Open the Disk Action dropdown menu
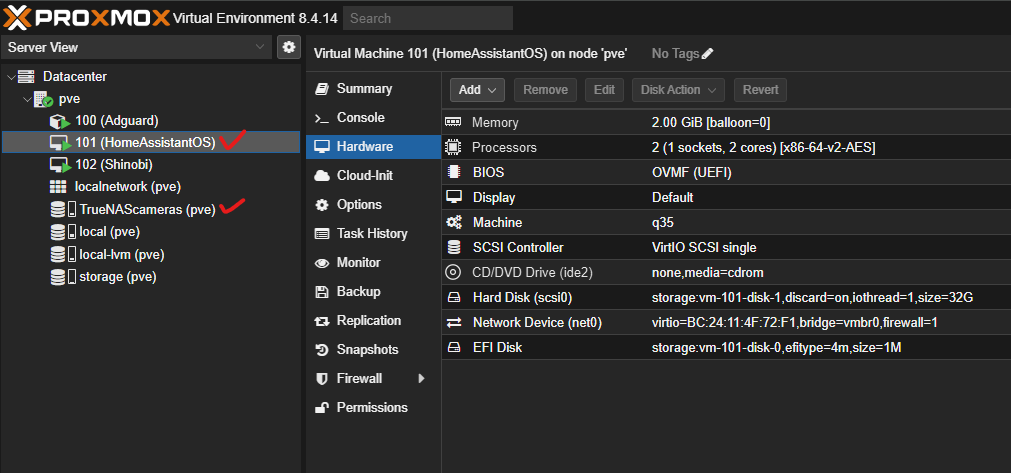The height and width of the screenshot is (473, 1011). coord(678,90)
